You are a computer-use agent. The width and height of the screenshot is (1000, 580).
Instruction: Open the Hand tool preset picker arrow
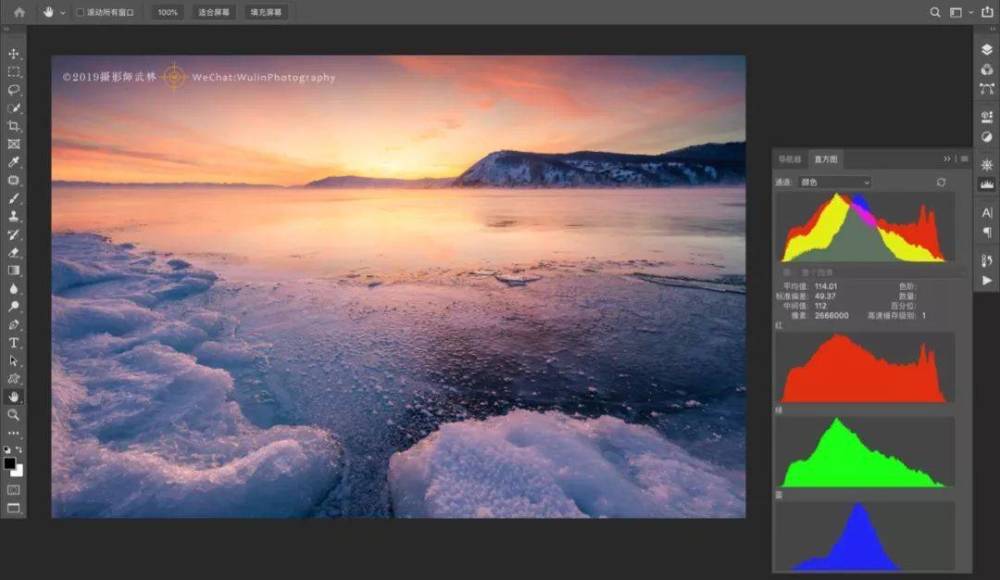62,13
